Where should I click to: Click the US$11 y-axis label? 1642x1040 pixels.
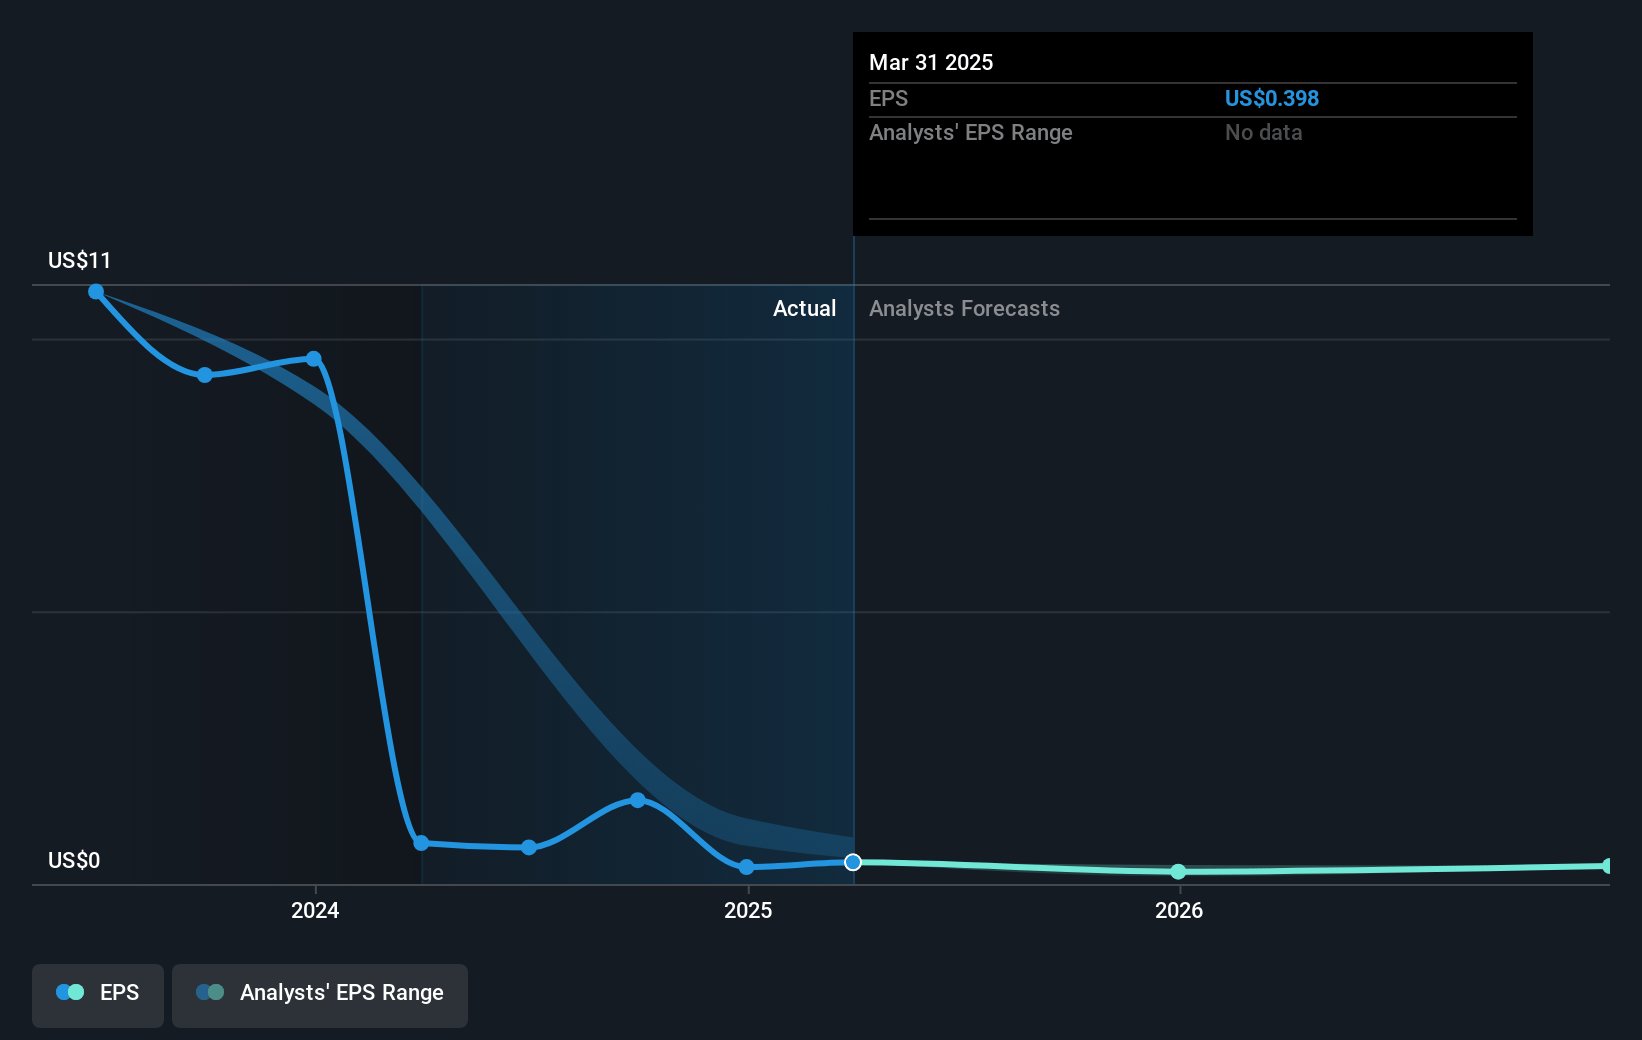80,261
